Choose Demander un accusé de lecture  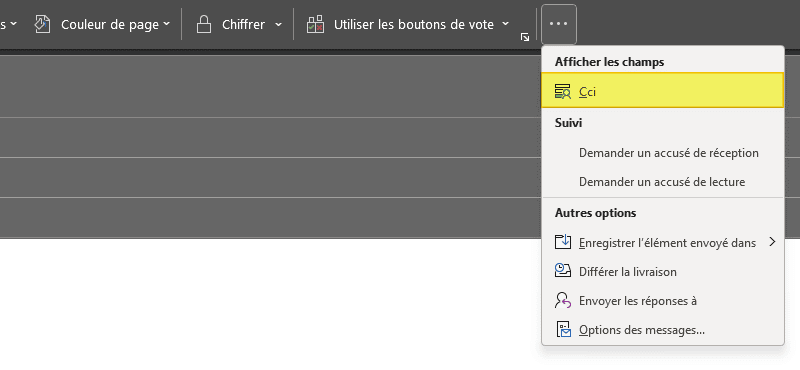pyautogui.click(x=662, y=182)
